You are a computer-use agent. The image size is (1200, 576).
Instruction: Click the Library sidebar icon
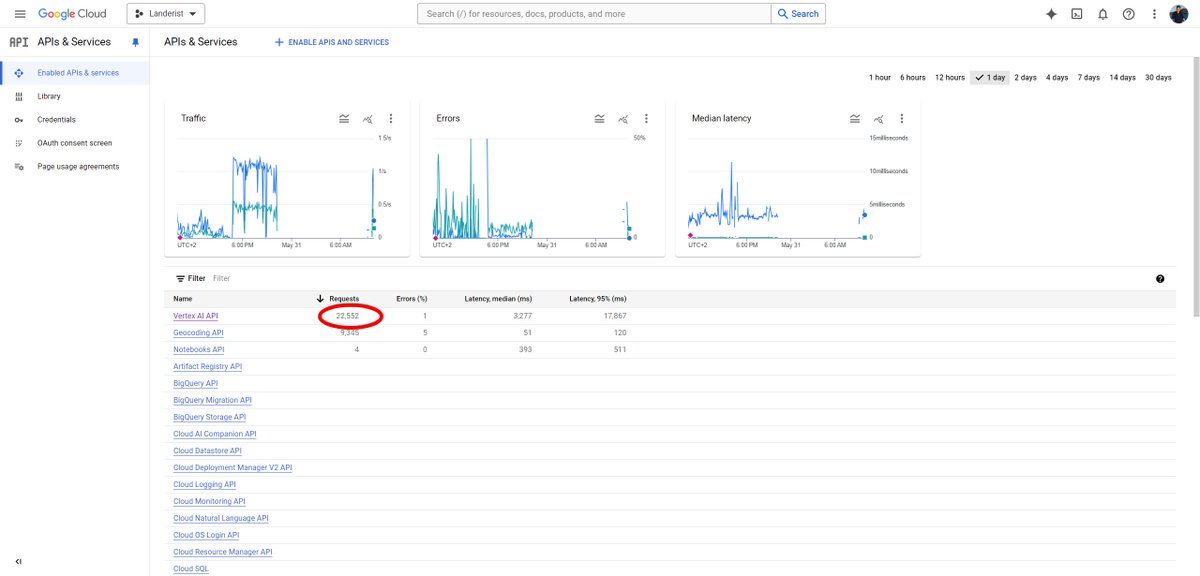[x=18, y=96]
